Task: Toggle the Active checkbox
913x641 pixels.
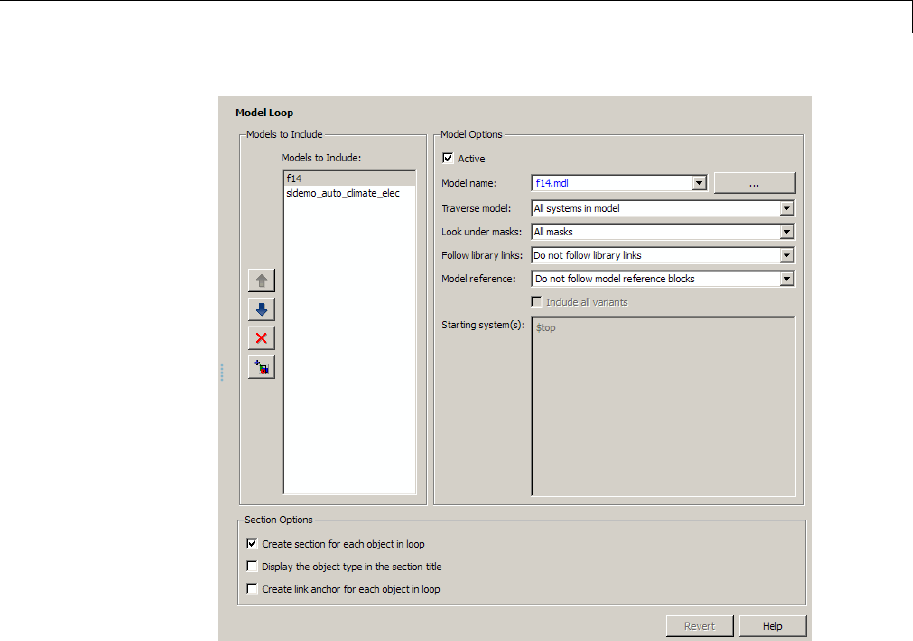Action: [447, 158]
